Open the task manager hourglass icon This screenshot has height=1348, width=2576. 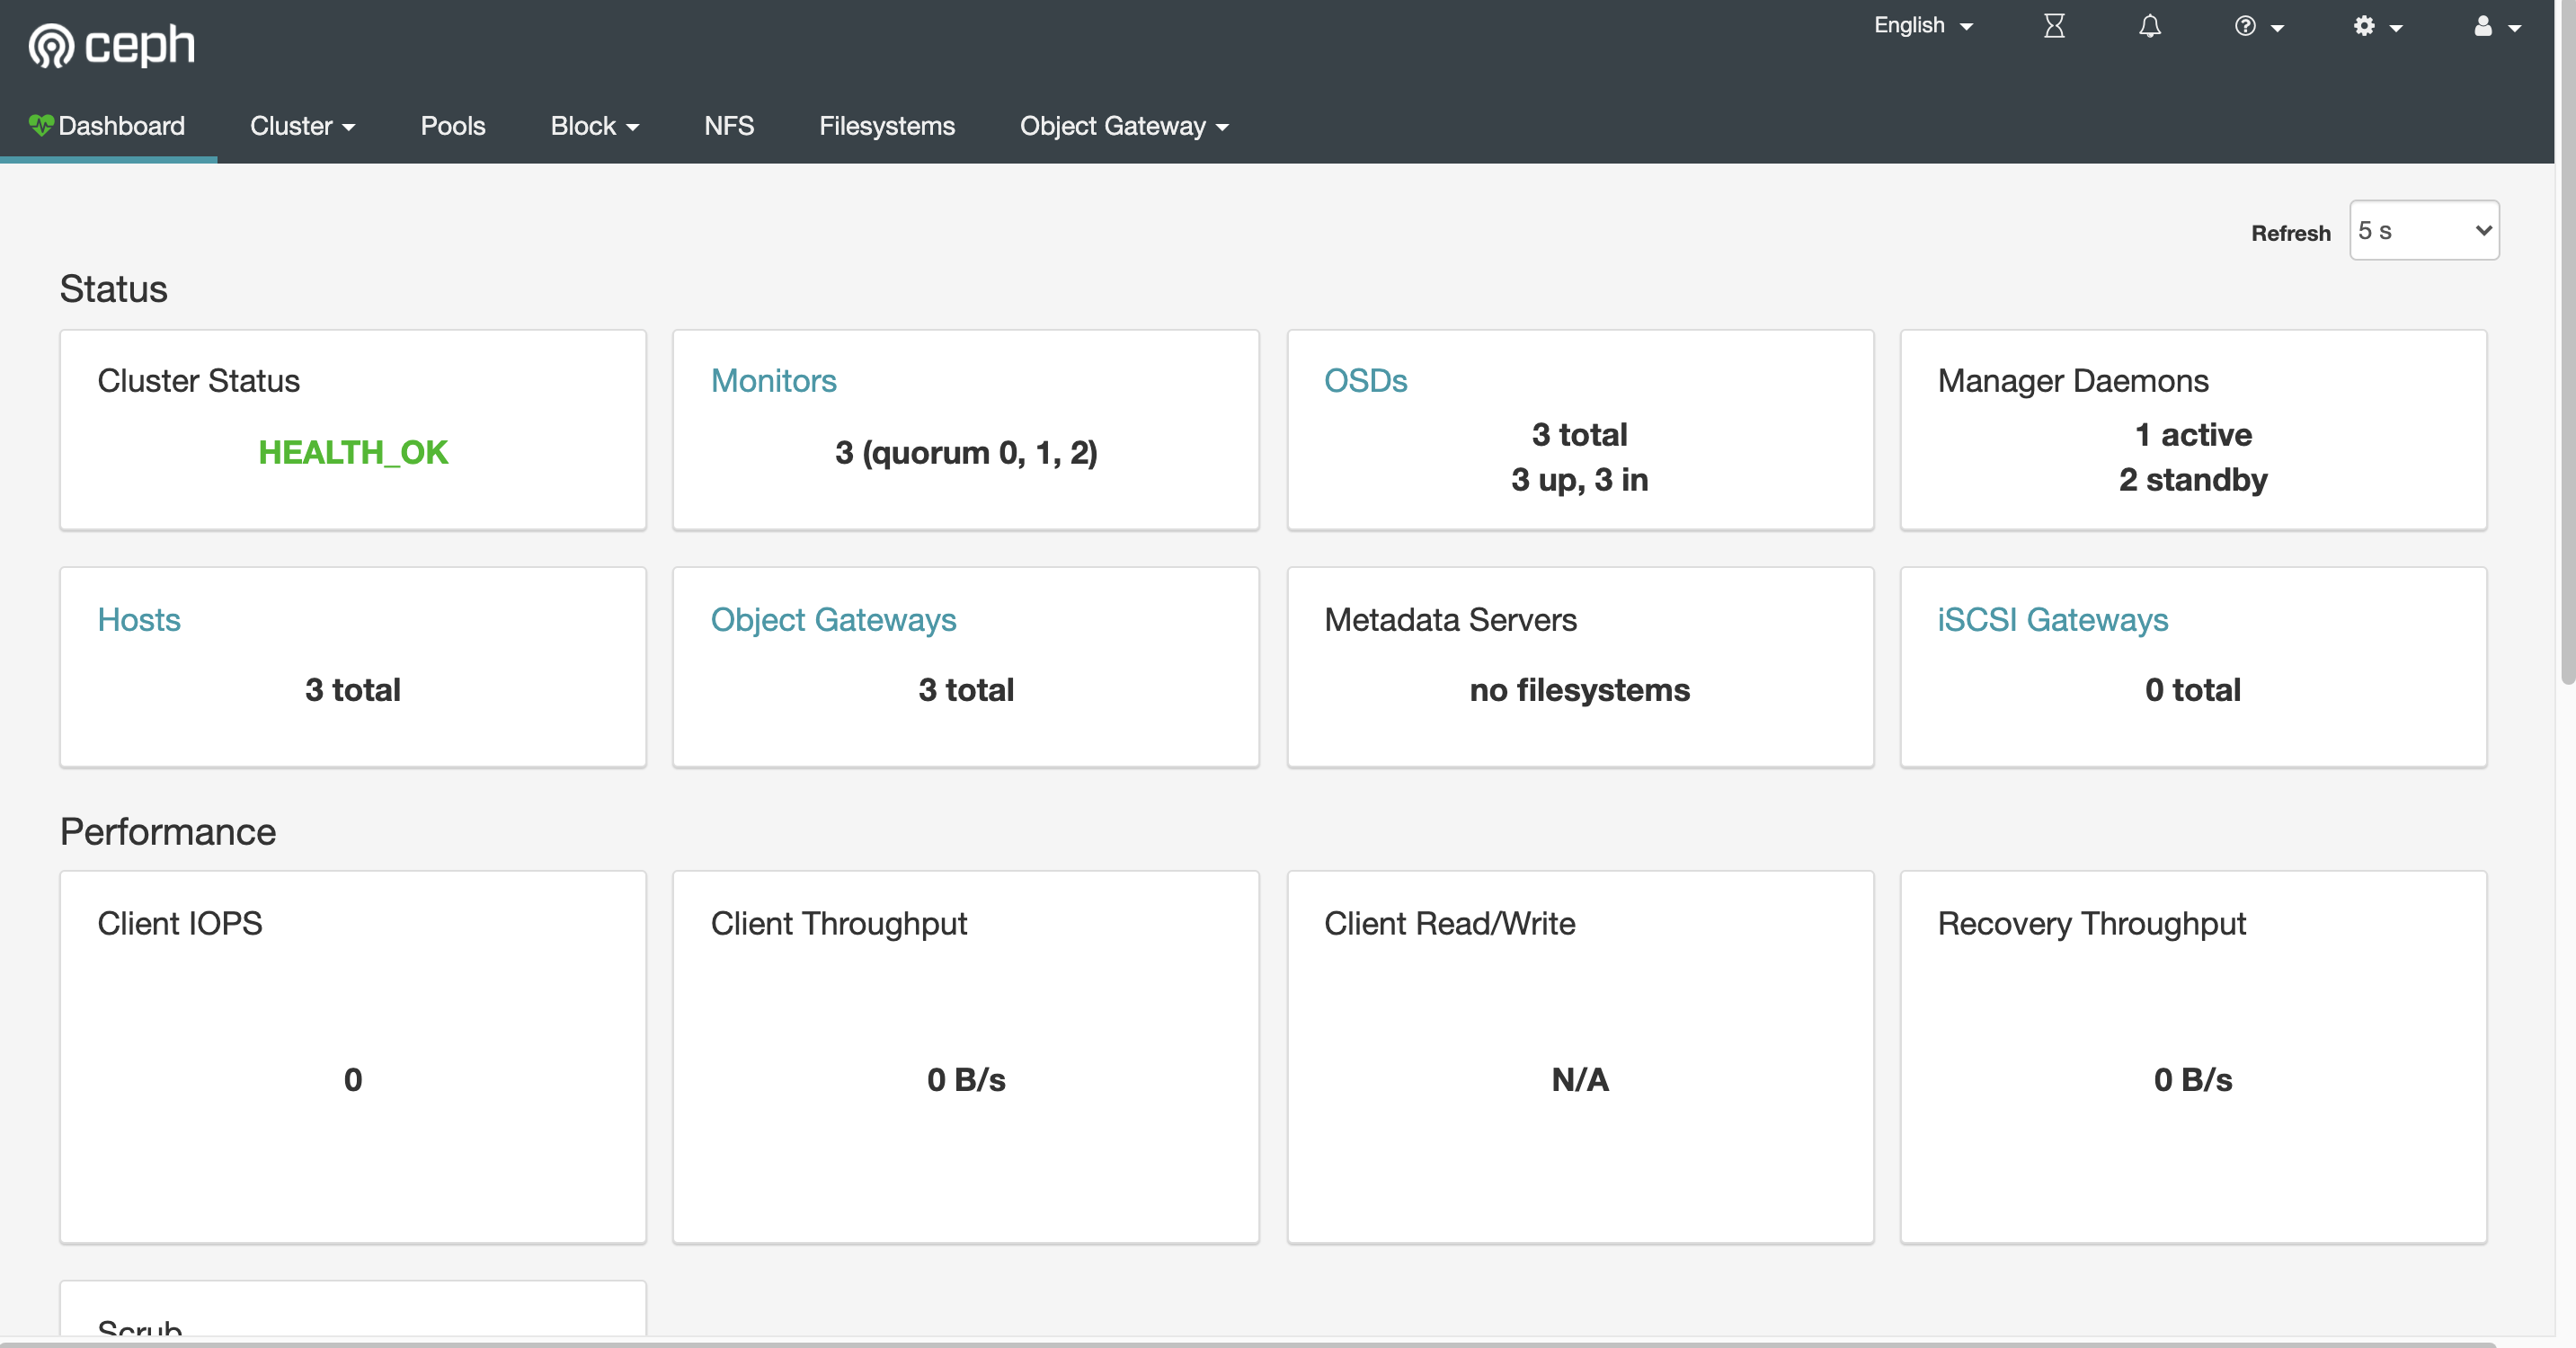point(2054,26)
